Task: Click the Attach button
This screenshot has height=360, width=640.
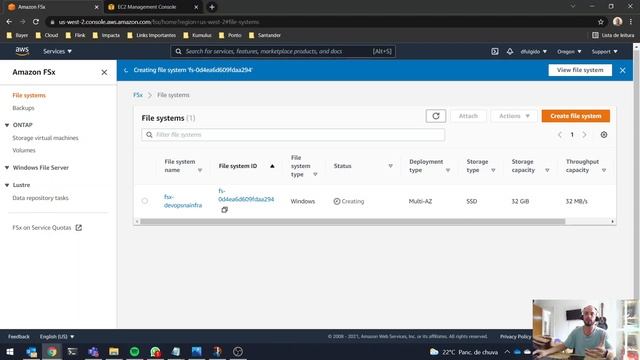Action: [468, 116]
